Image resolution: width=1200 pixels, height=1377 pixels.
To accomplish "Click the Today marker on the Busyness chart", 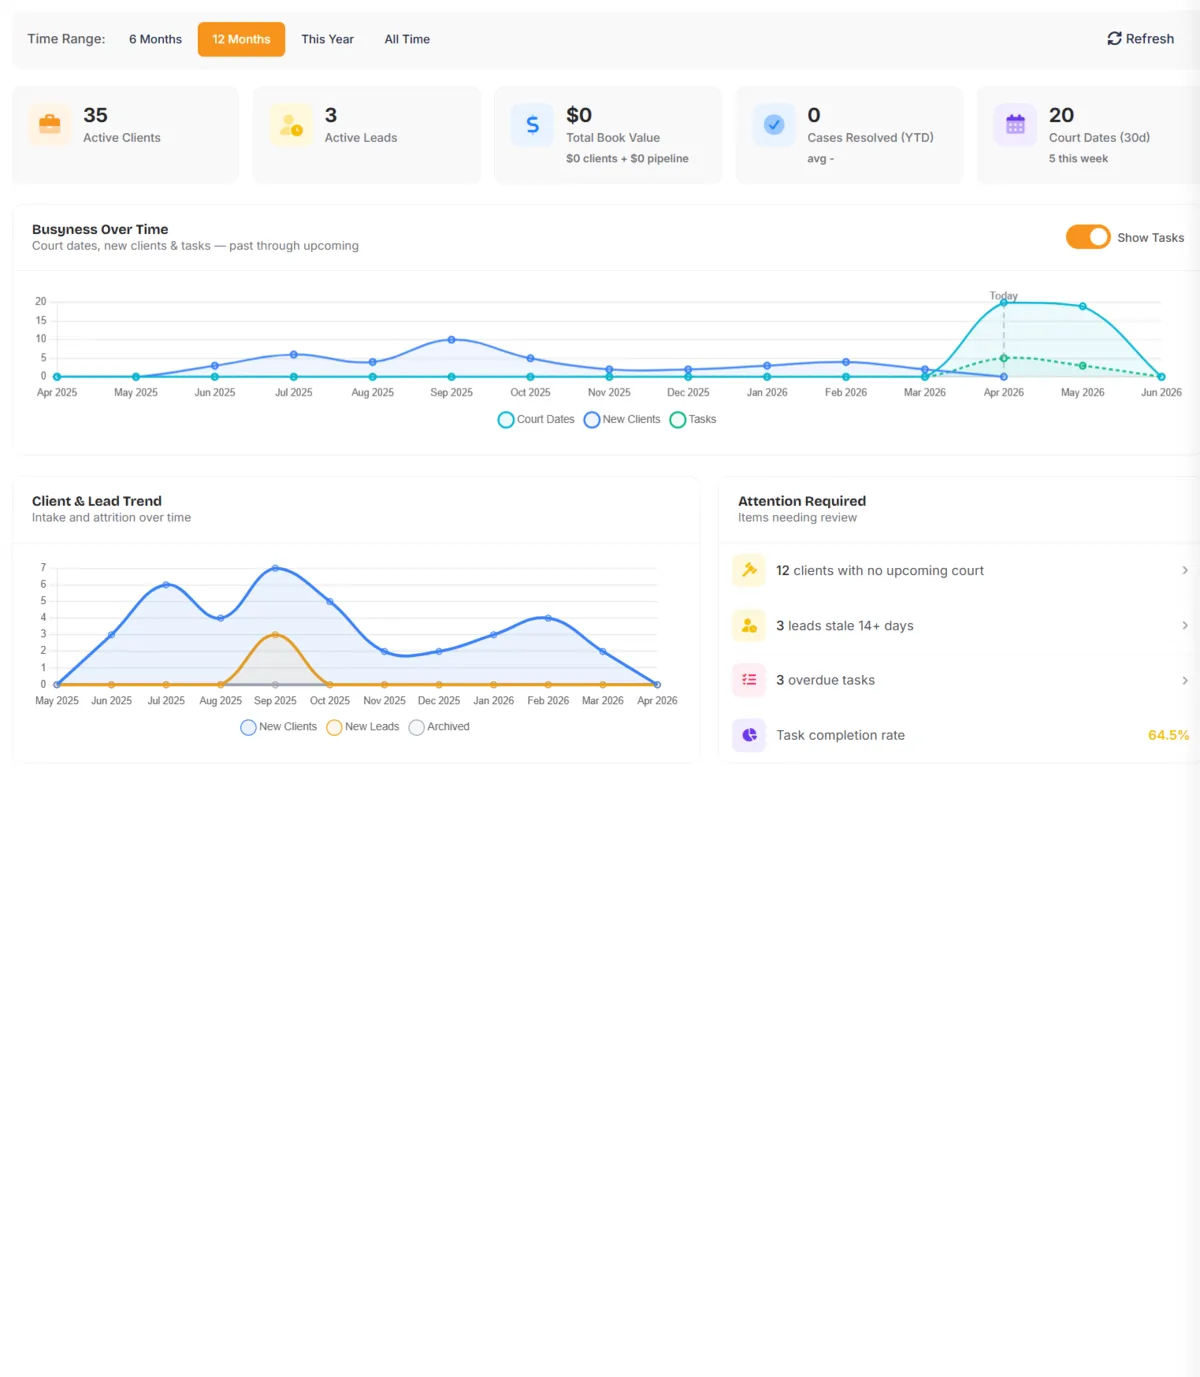I will coord(1003,296).
